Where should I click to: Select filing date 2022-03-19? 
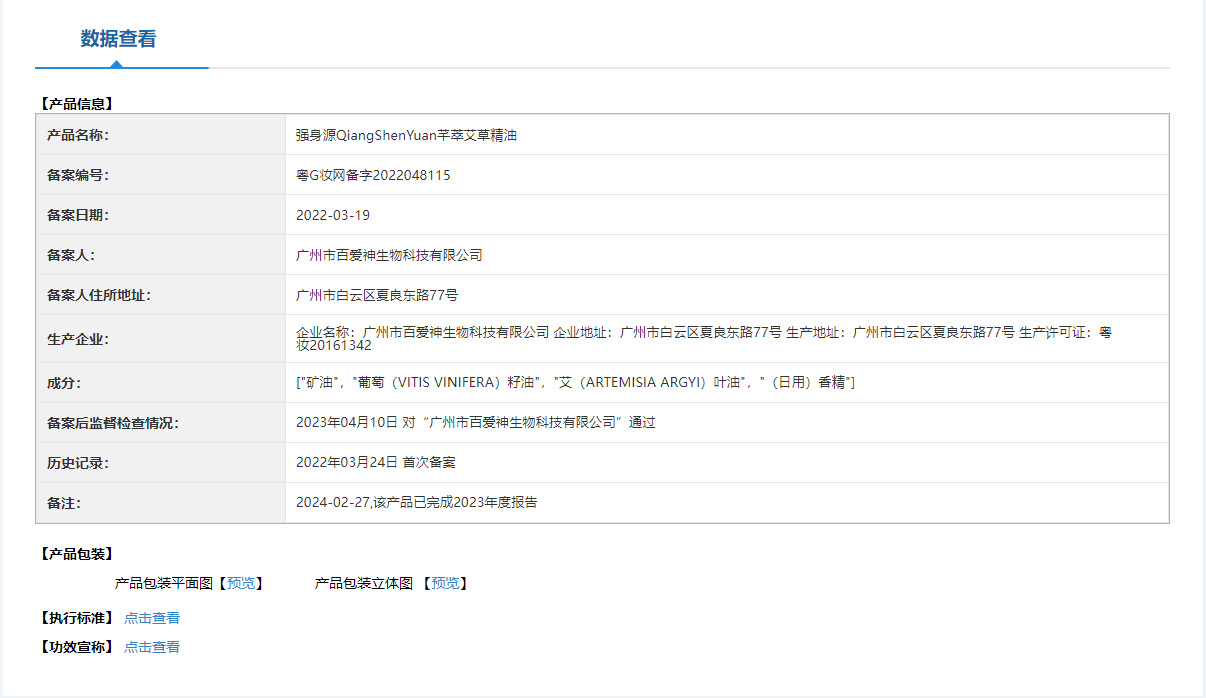(333, 215)
